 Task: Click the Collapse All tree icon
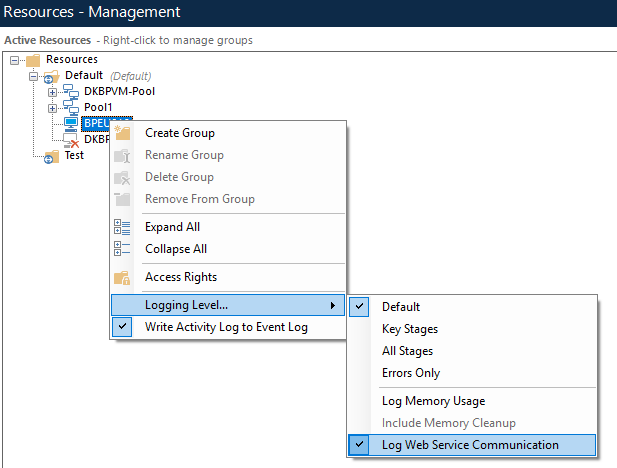coord(122,249)
